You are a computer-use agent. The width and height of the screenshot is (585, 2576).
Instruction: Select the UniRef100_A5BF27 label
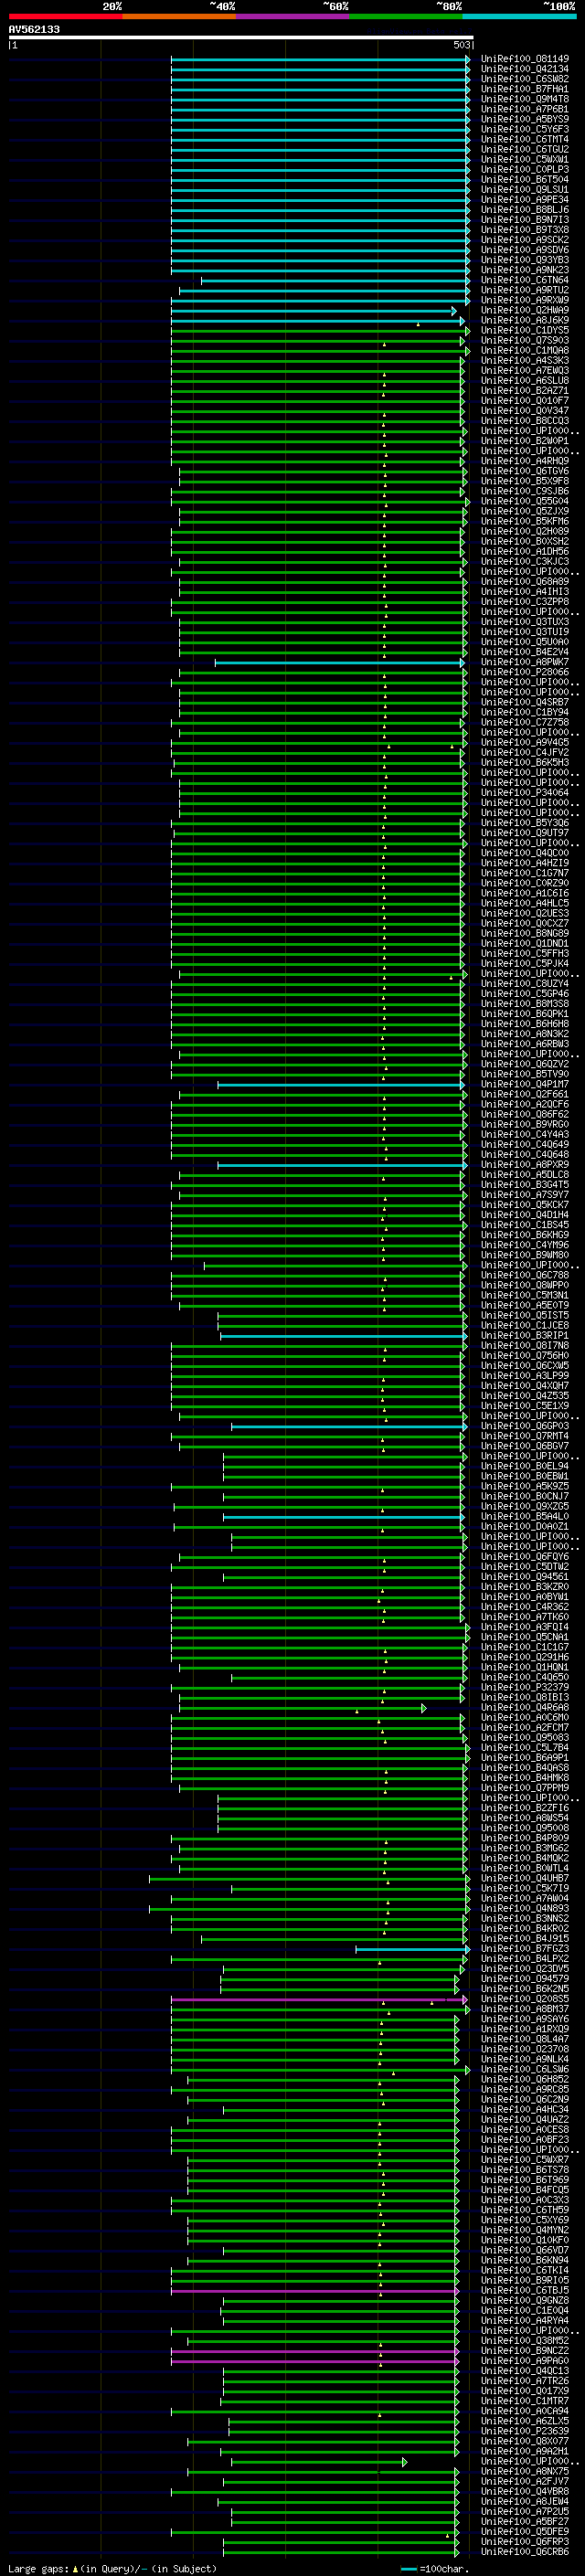coord(525,2521)
